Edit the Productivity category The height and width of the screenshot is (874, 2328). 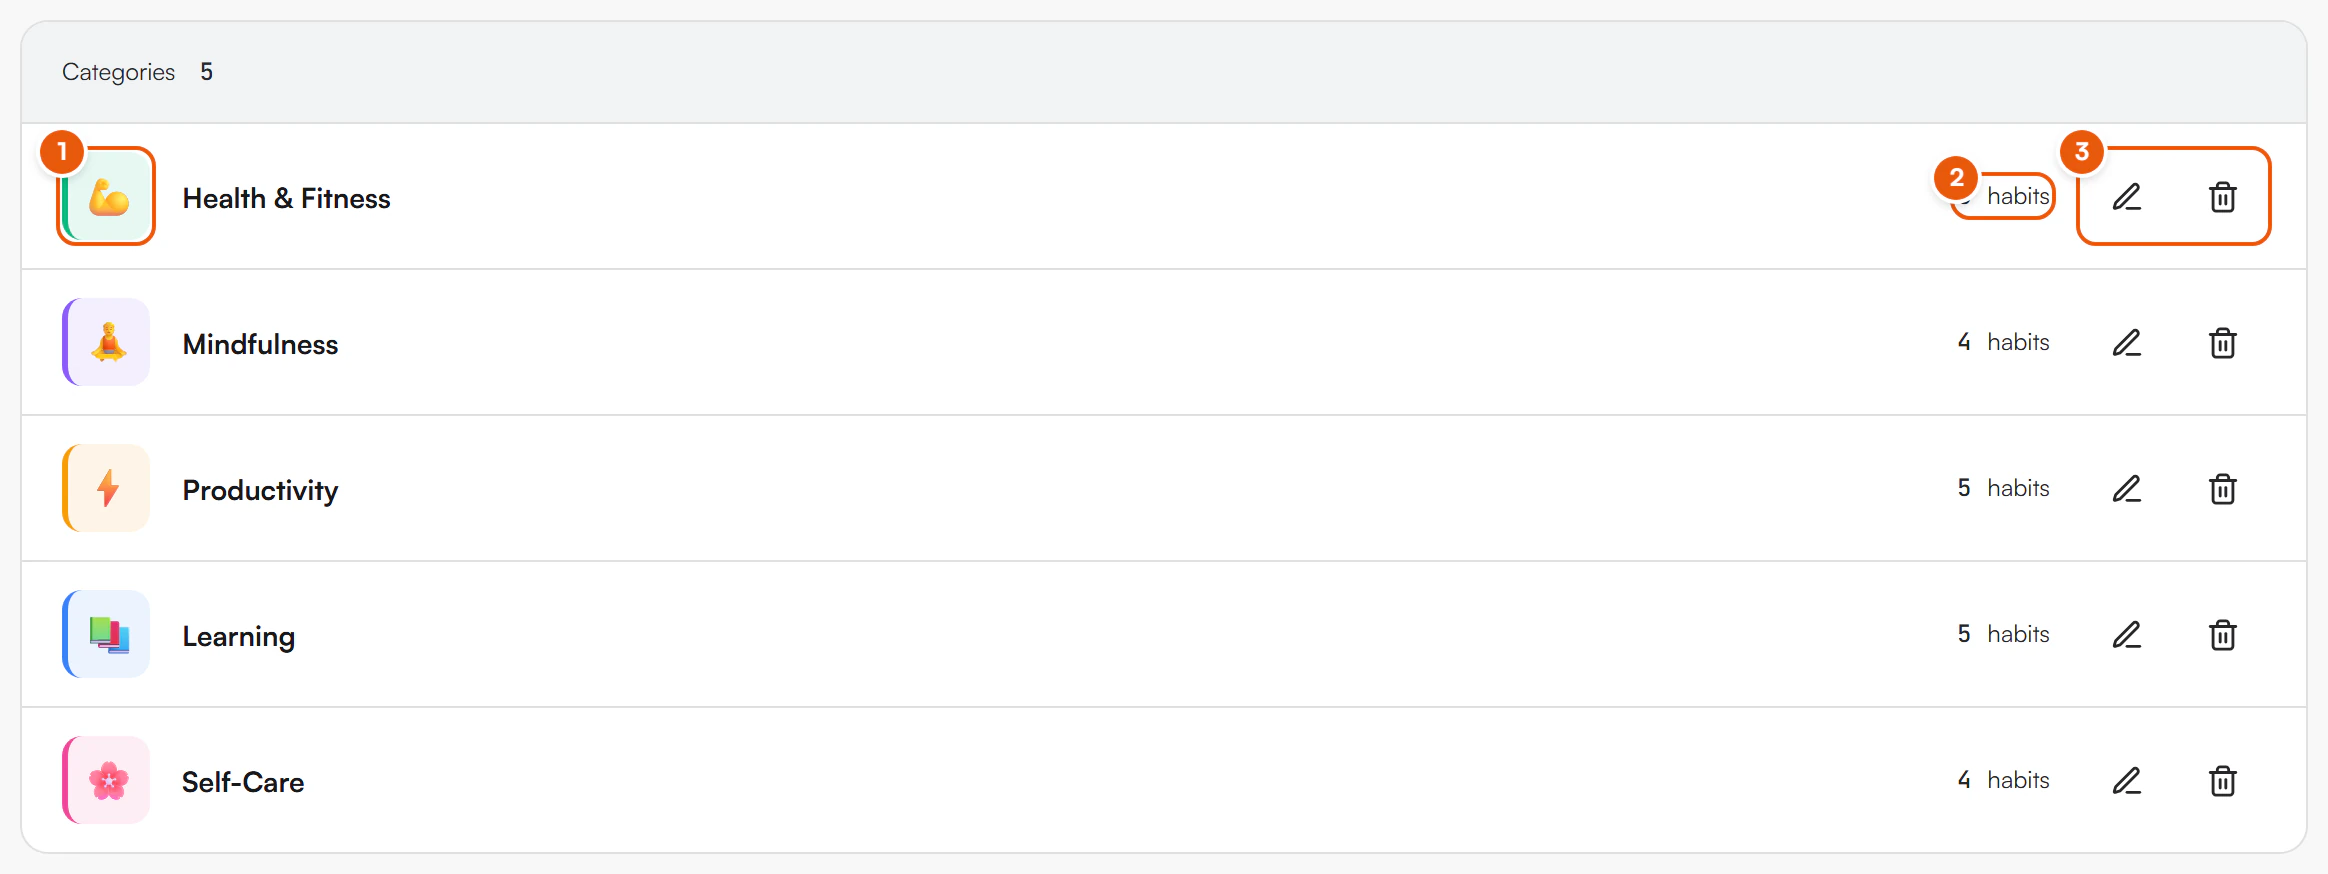pyautogui.click(x=2127, y=489)
